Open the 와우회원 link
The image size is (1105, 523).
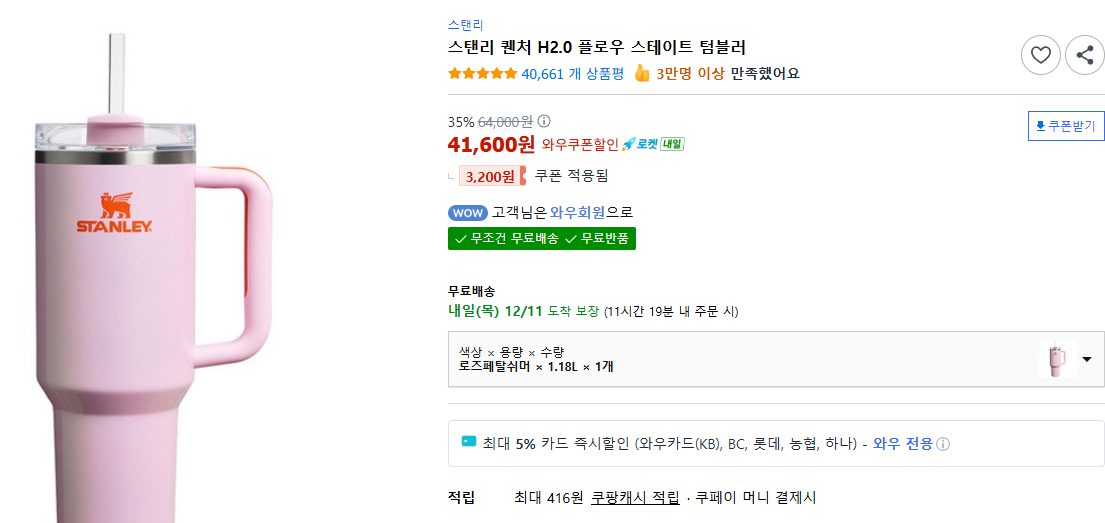[x=577, y=213]
